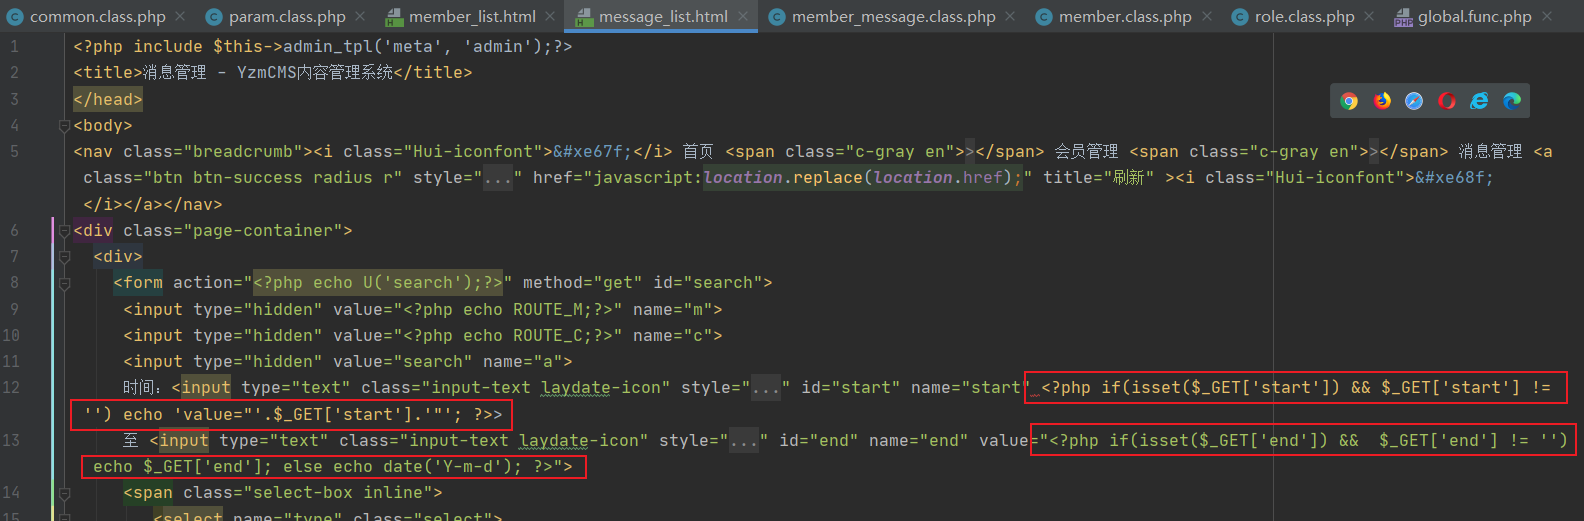Image resolution: width=1584 pixels, height=521 pixels.
Task: Click ROUTE_M constant in hidden input
Action: 547,310
